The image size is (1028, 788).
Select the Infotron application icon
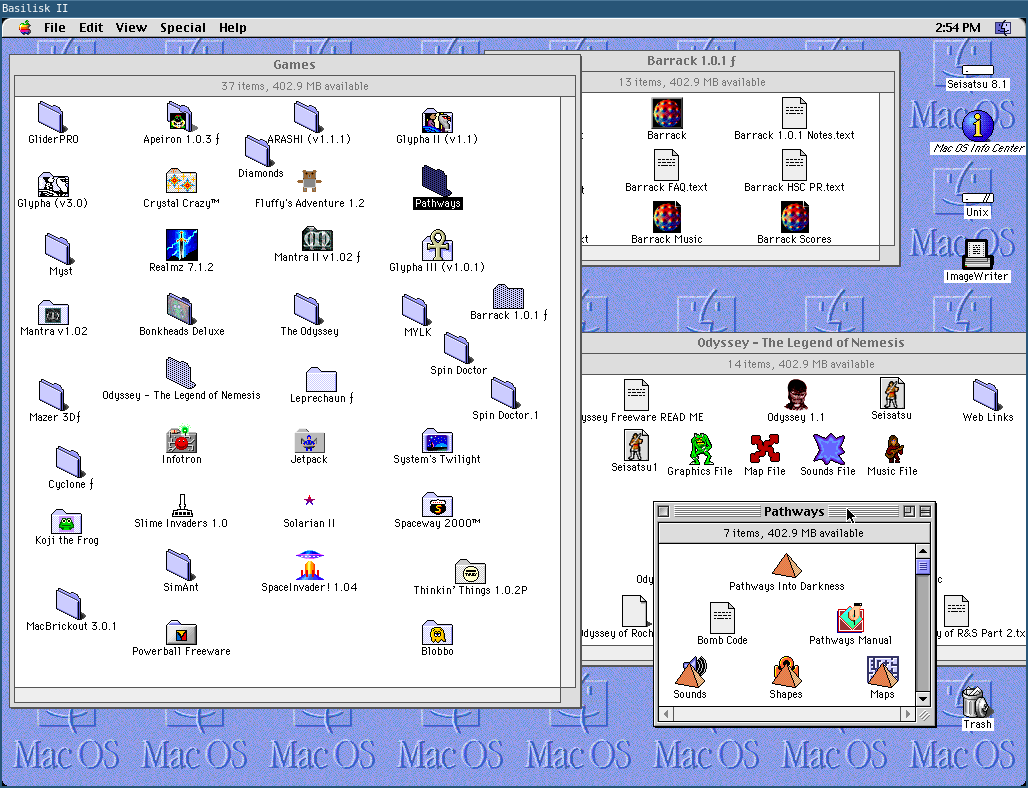point(181,439)
